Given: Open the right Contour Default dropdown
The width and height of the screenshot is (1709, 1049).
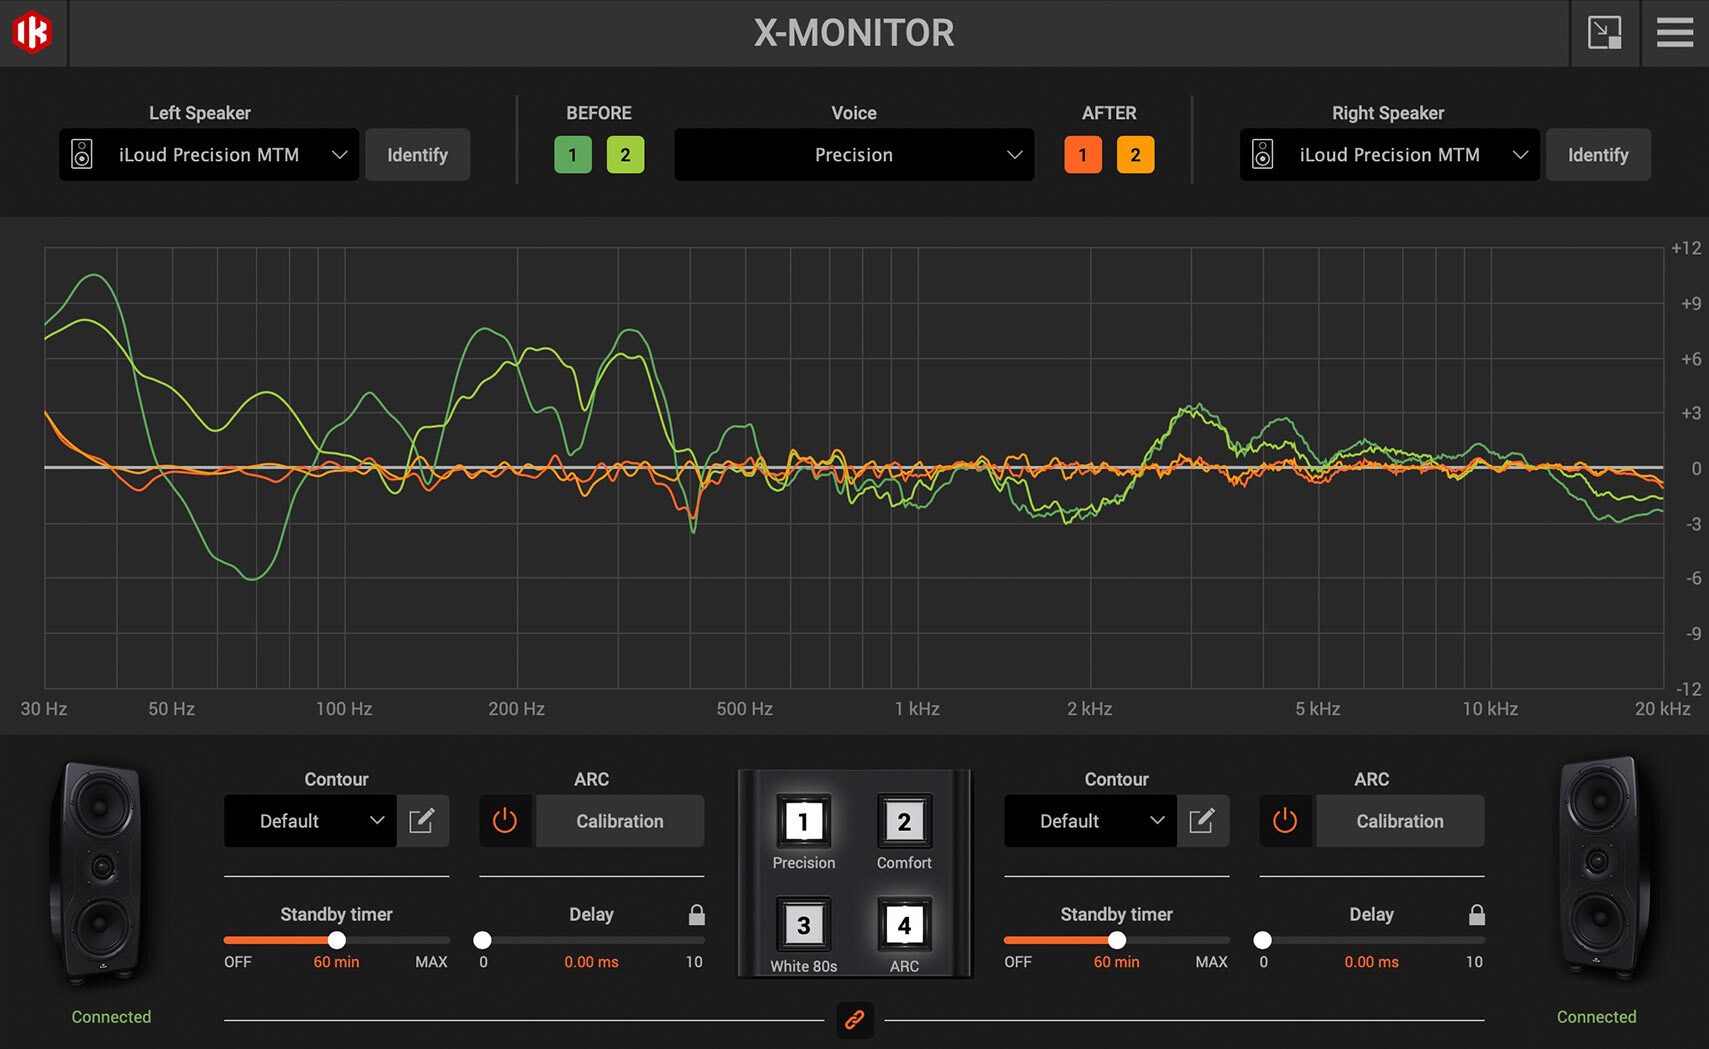Looking at the screenshot, I should 1090,821.
